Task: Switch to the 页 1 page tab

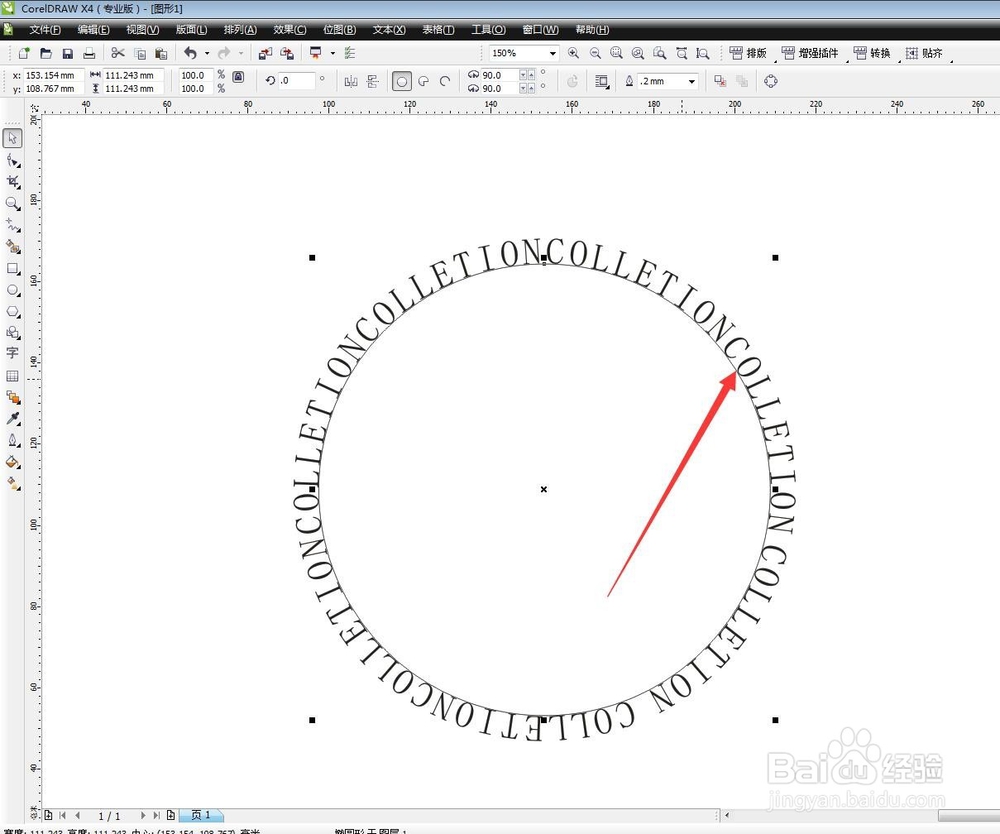Action: (x=200, y=815)
